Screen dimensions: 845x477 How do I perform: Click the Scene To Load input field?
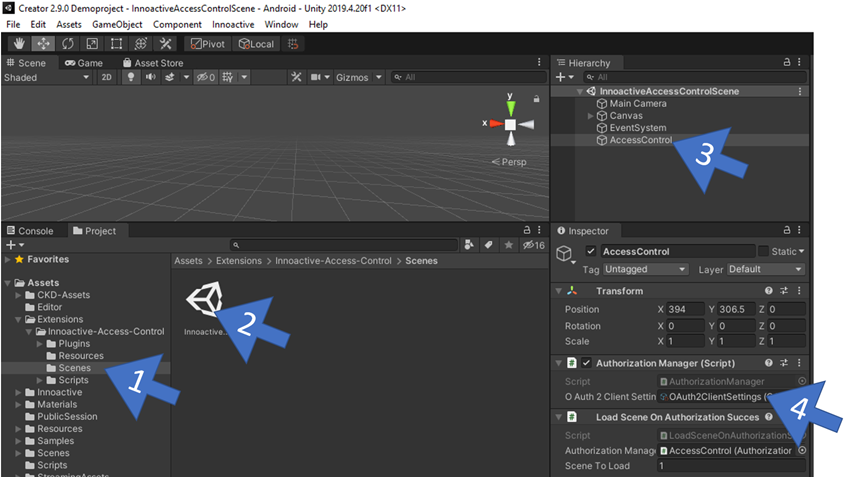(730, 466)
